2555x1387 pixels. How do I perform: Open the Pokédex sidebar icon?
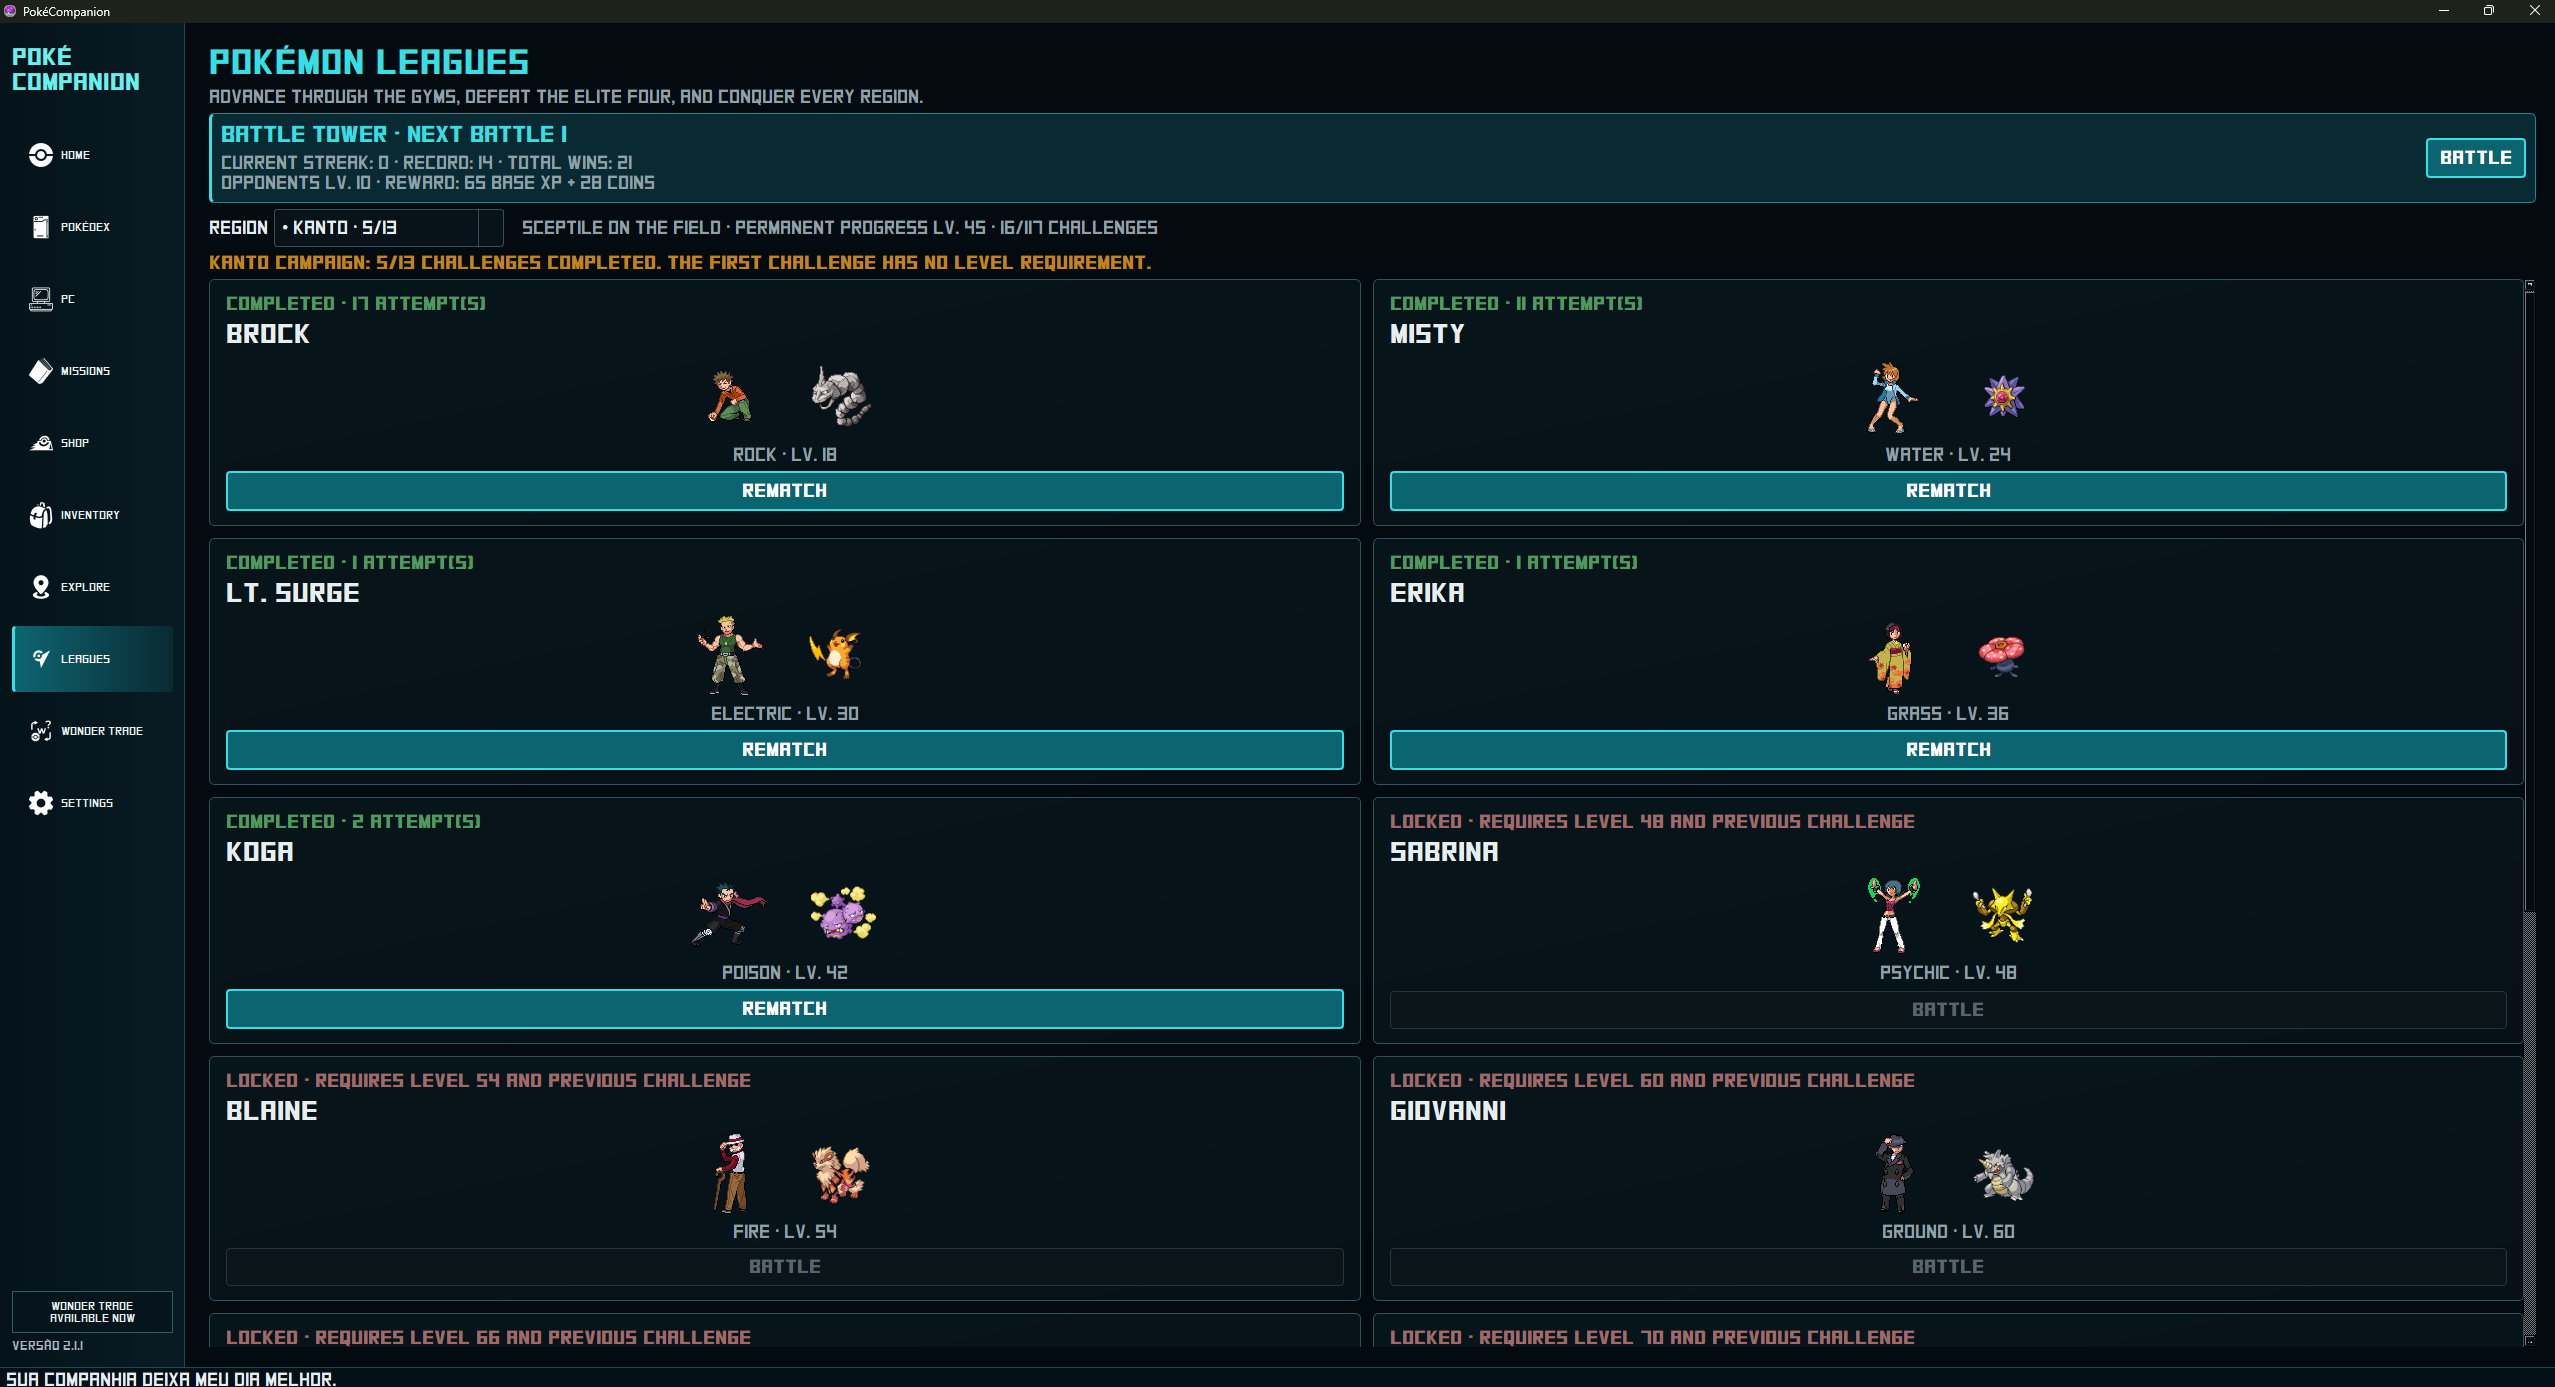41,227
